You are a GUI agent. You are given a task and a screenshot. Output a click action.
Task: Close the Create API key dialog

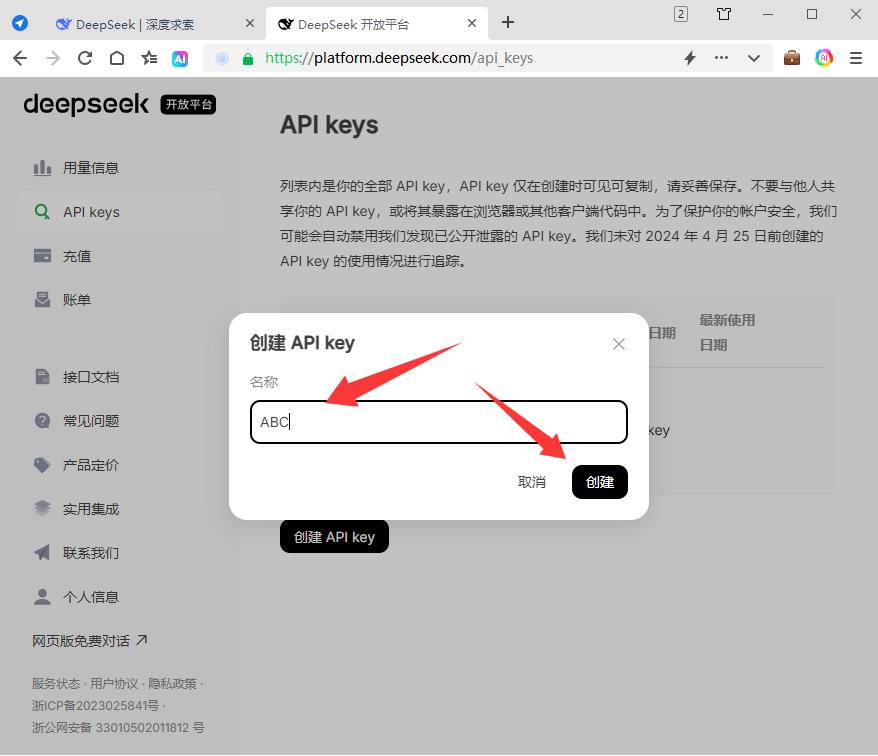tap(619, 344)
